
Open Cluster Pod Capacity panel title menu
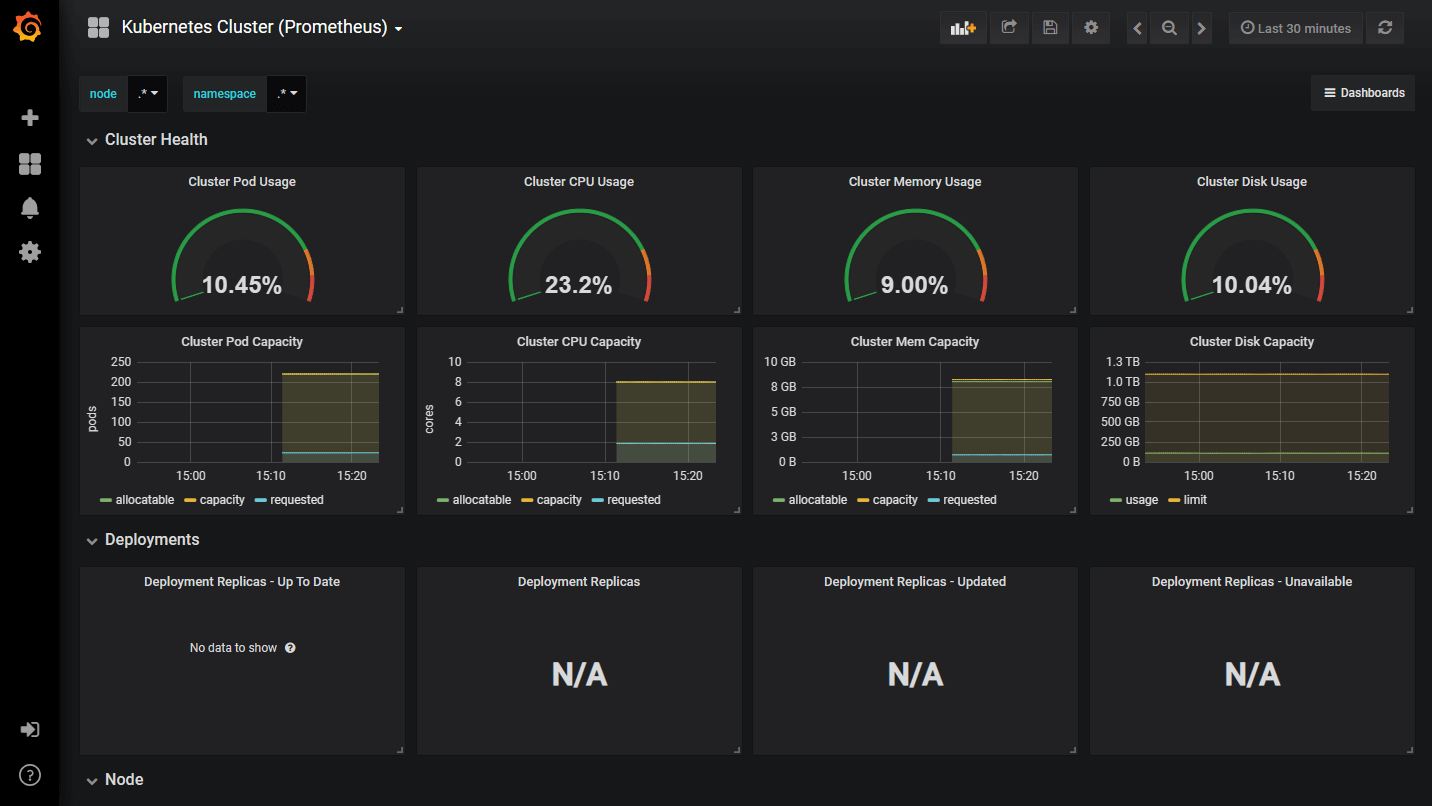coord(242,342)
